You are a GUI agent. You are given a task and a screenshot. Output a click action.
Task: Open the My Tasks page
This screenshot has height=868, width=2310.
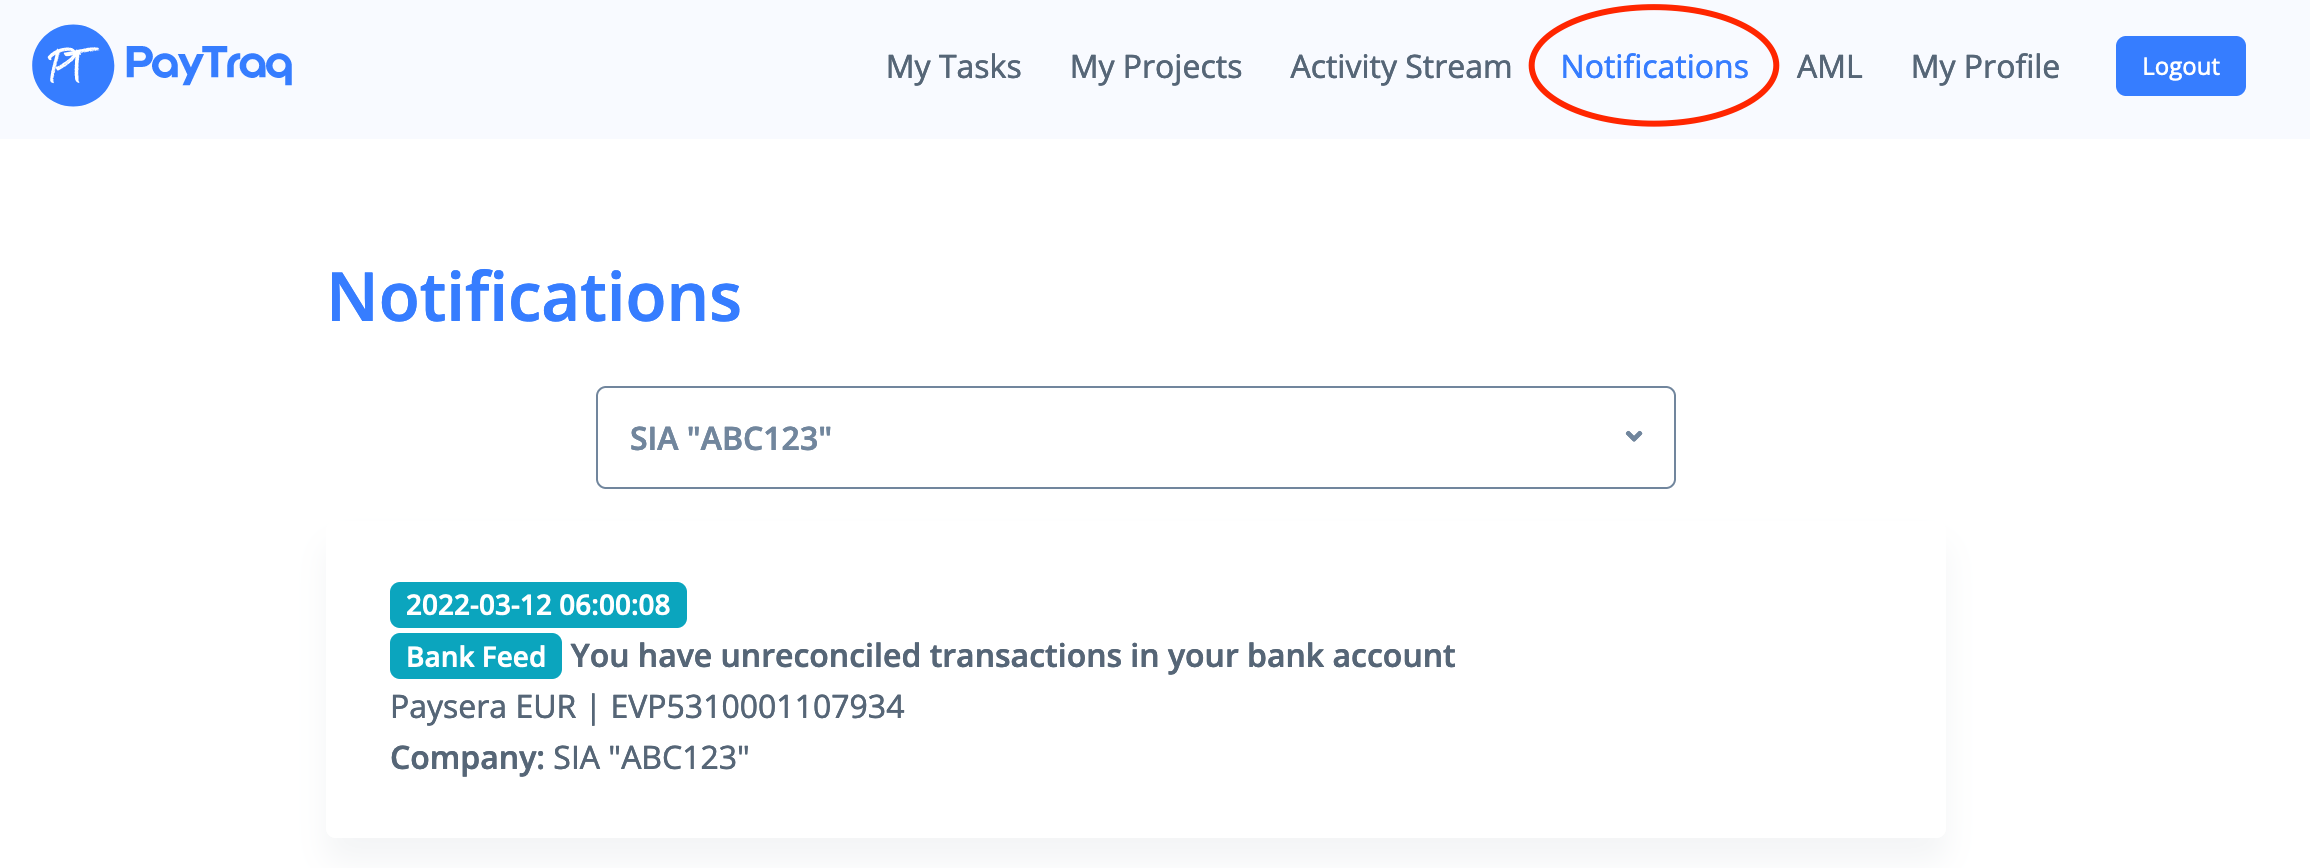click(x=953, y=67)
